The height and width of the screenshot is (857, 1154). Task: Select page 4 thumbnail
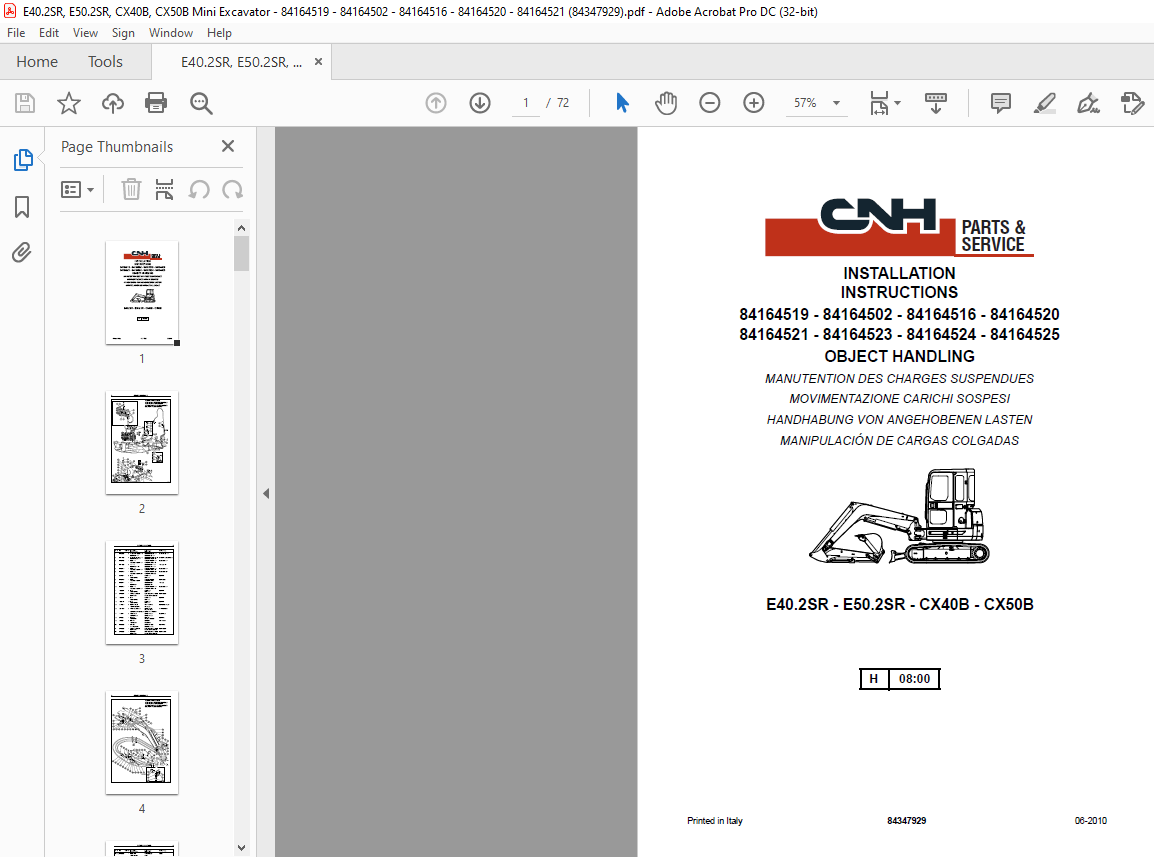tap(142, 743)
